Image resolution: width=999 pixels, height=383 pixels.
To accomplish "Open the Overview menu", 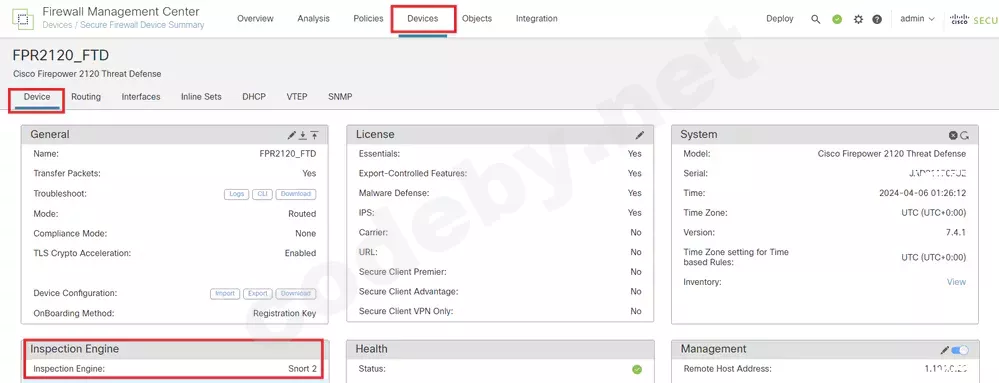I will [255, 18].
